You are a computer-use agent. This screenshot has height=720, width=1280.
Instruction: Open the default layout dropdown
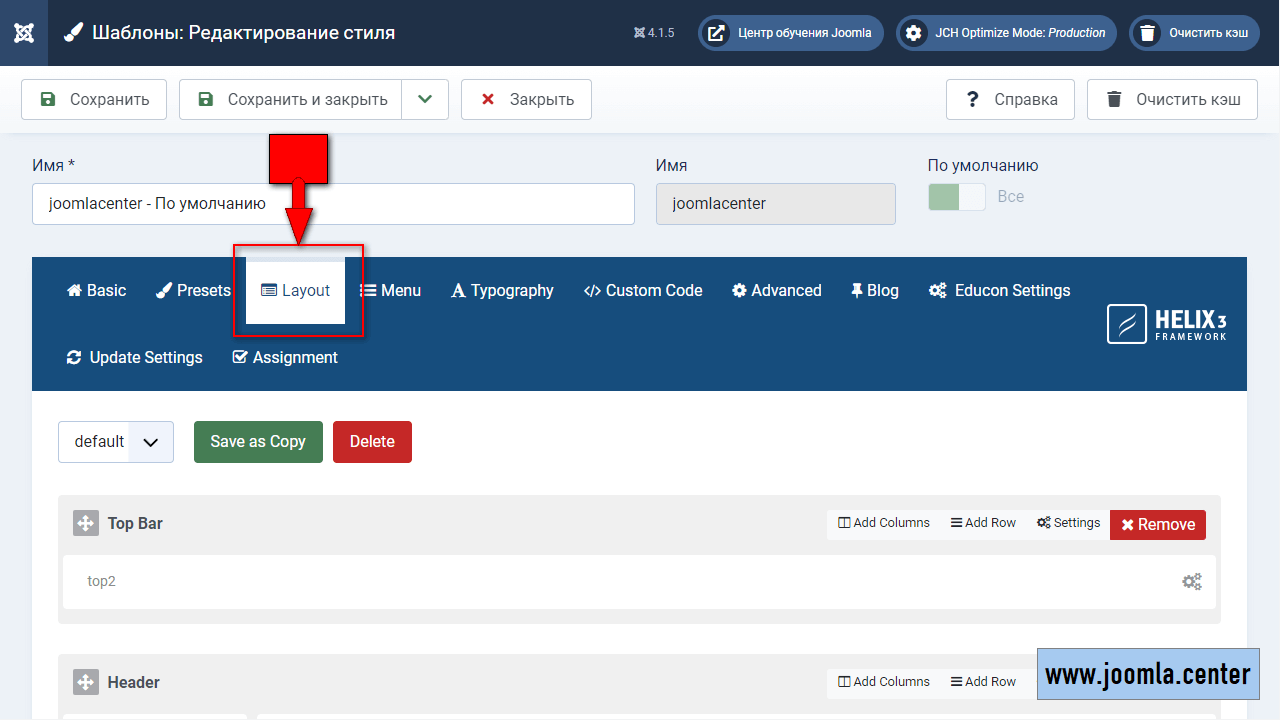click(116, 442)
